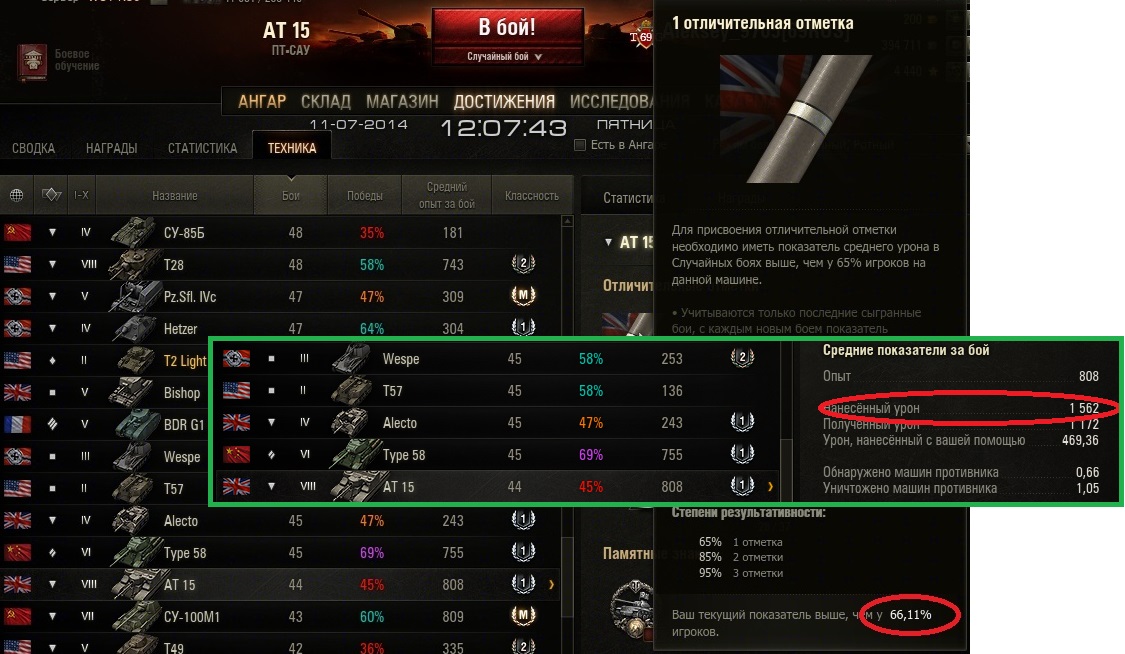Screen dimensions: 1125x654
Task: Click the Pz.Sfl. IVc master mastery badge
Action: pyautogui.click(x=523, y=295)
